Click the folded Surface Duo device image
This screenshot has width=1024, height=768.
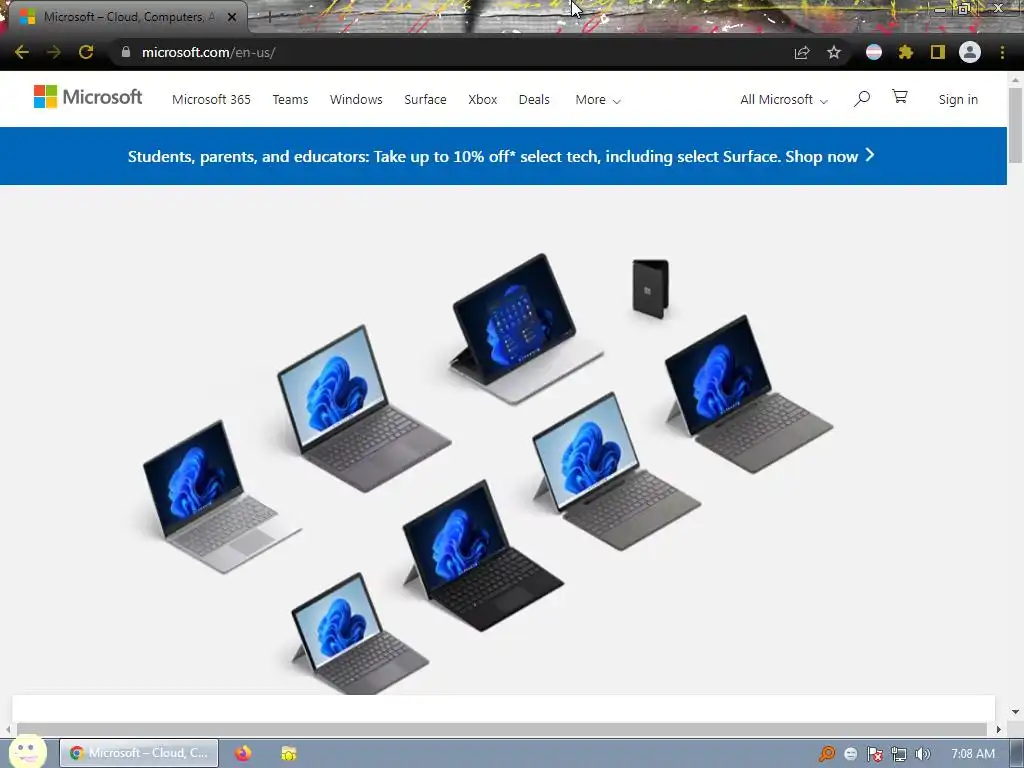click(650, 289)
